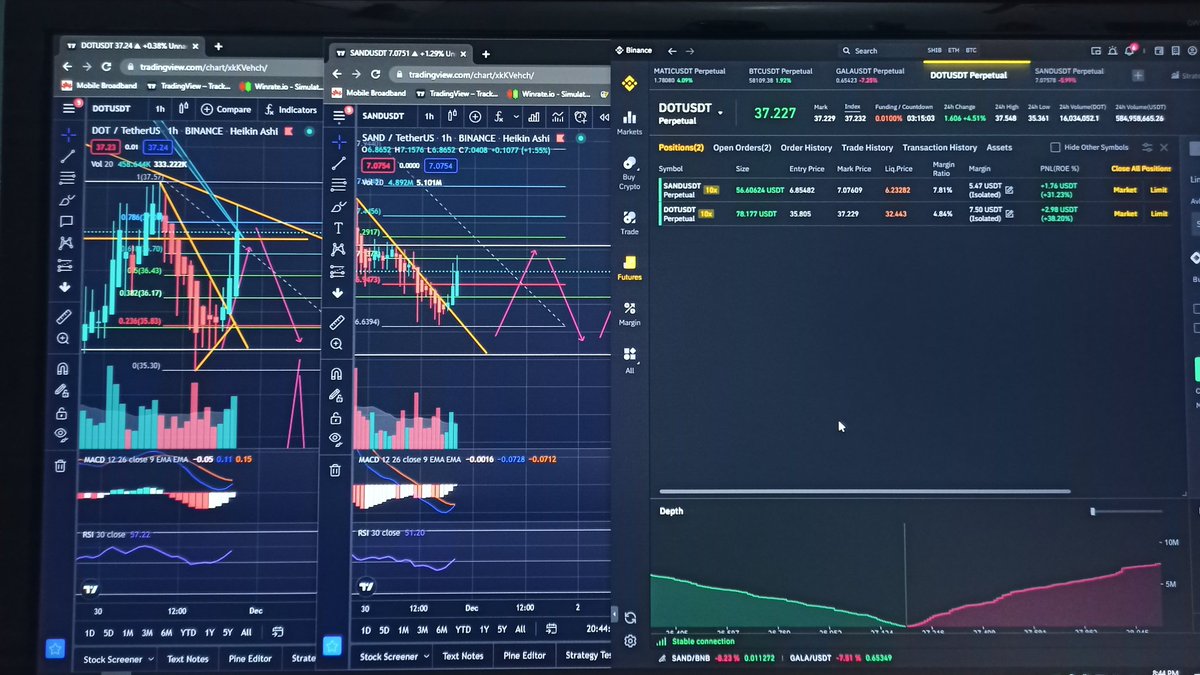
Task: Switch to GALAUSDT Perpetual tab
Action: point(870,75)
